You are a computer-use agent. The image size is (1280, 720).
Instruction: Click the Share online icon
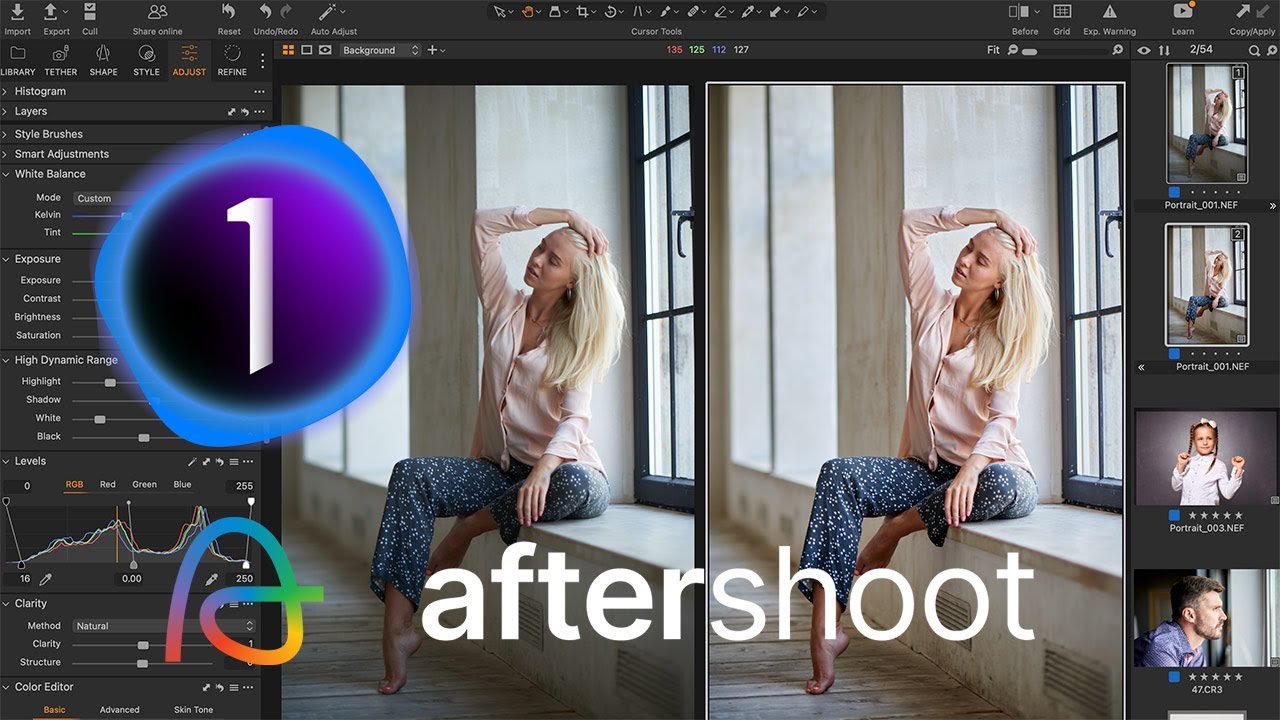coord(157,12)
